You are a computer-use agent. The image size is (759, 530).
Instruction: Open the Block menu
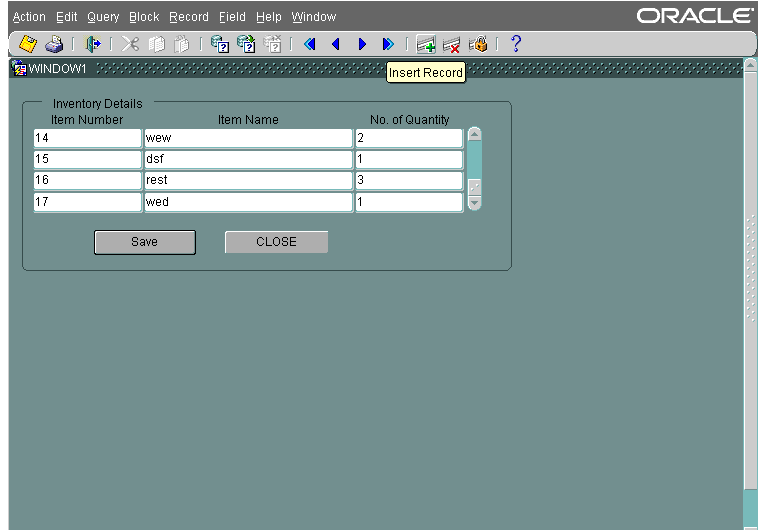tap(144, 17)
